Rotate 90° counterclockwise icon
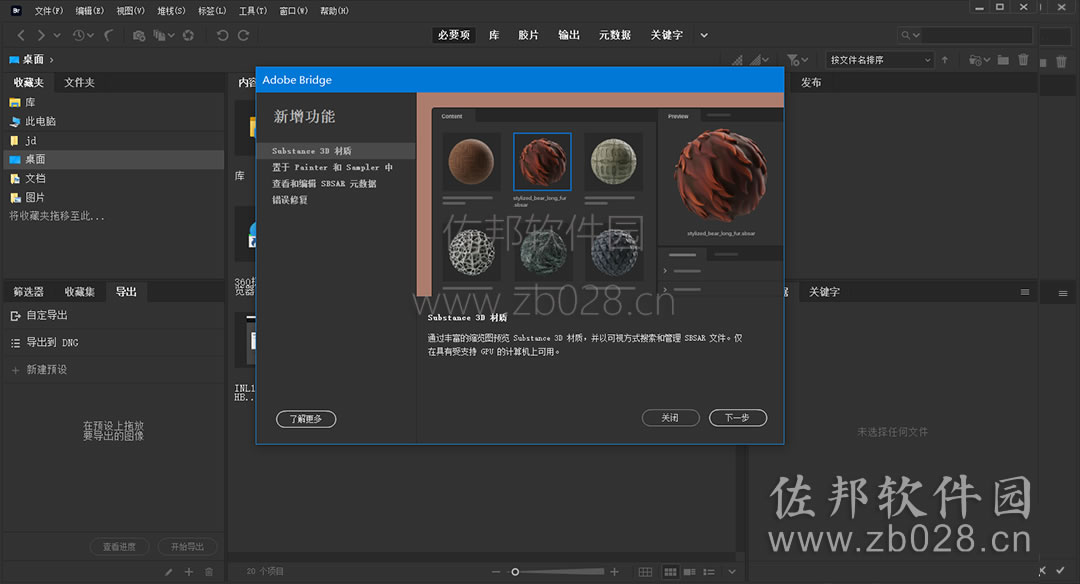The height and width of the screenshot is (584, 1080). (x=222, y=35)
